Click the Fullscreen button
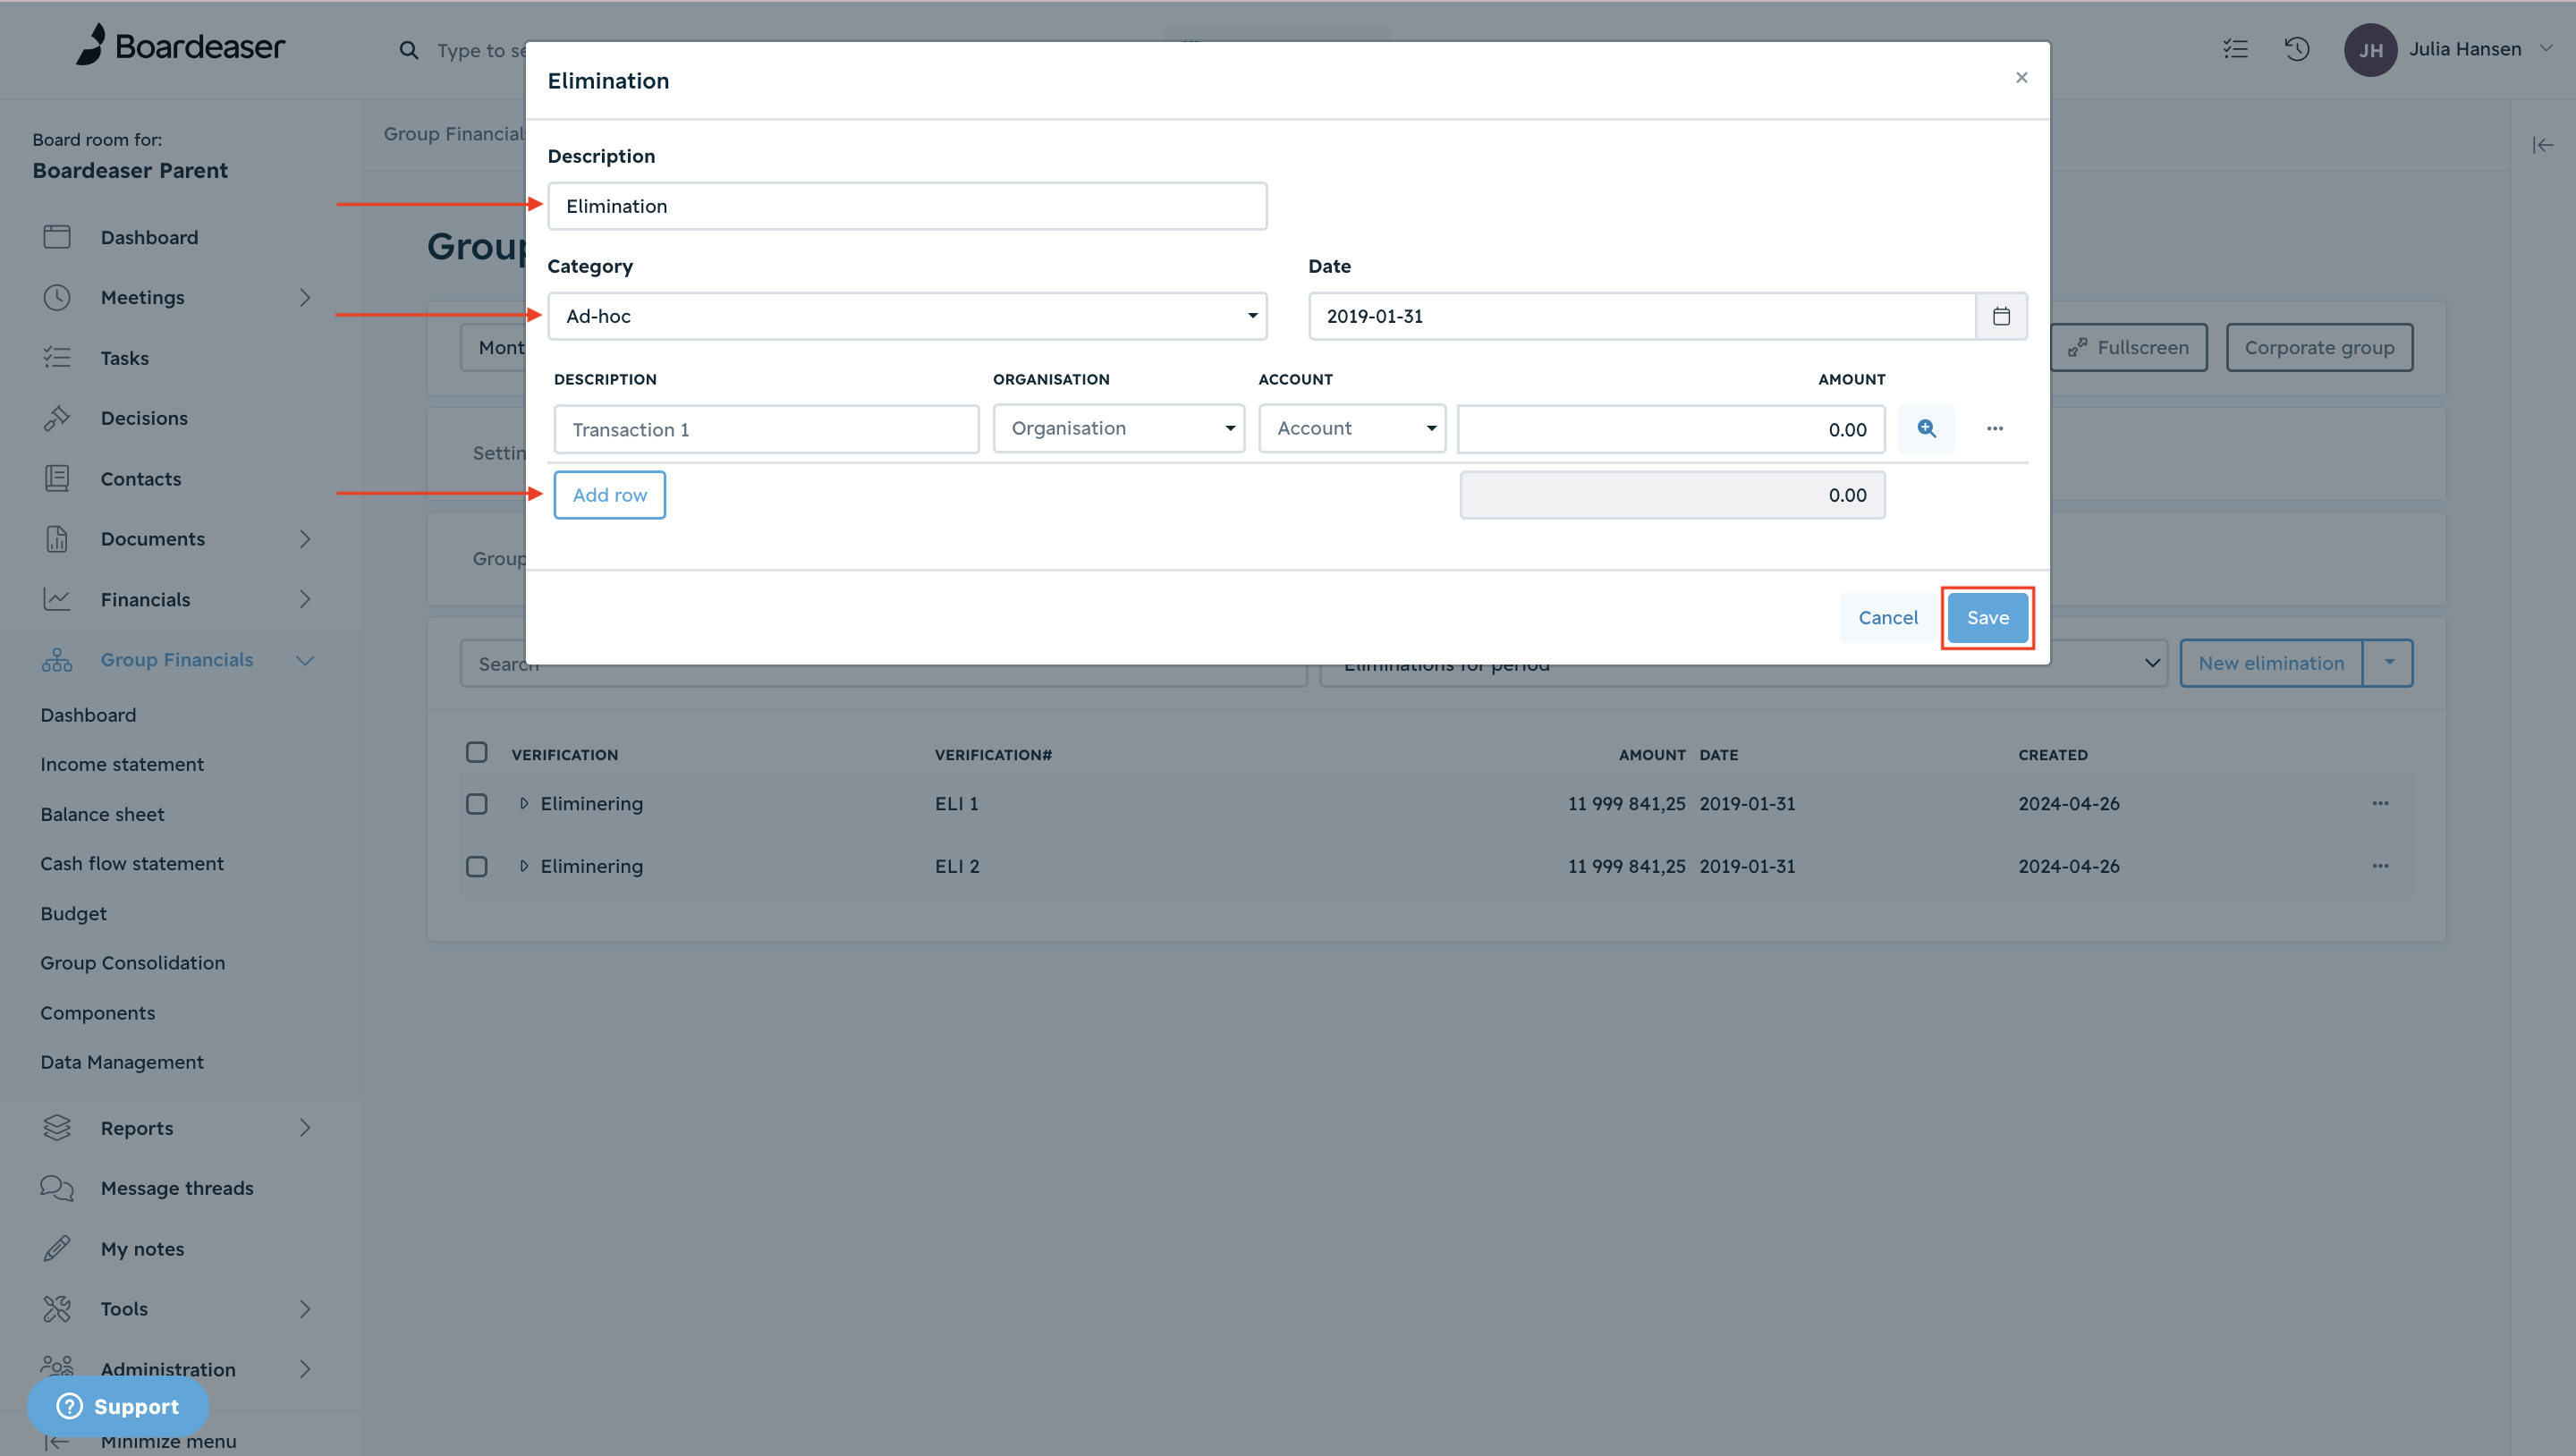This screenshot has width=2576, height=1456. coord(2128,347)
